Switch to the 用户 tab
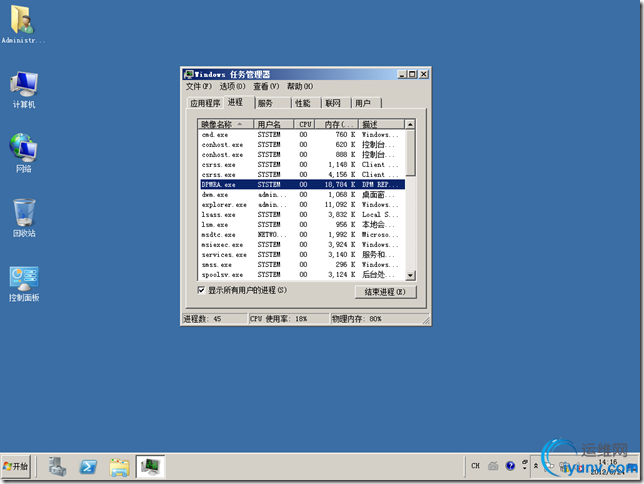 [366, 103]
